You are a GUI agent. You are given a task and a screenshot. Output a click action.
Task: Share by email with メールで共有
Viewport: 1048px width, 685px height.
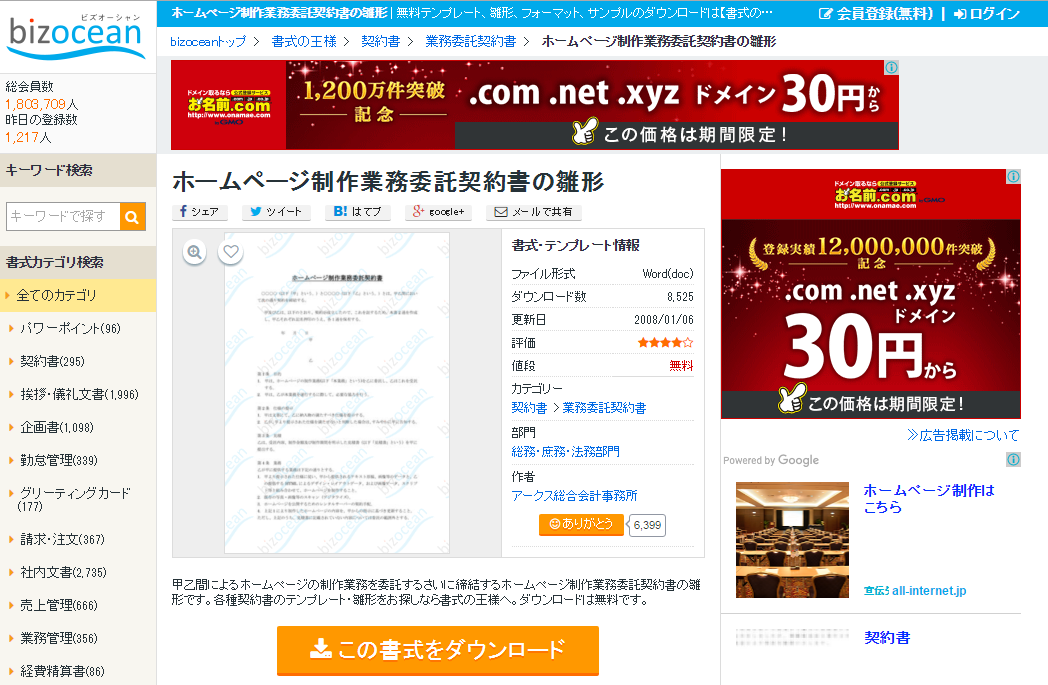533,212
